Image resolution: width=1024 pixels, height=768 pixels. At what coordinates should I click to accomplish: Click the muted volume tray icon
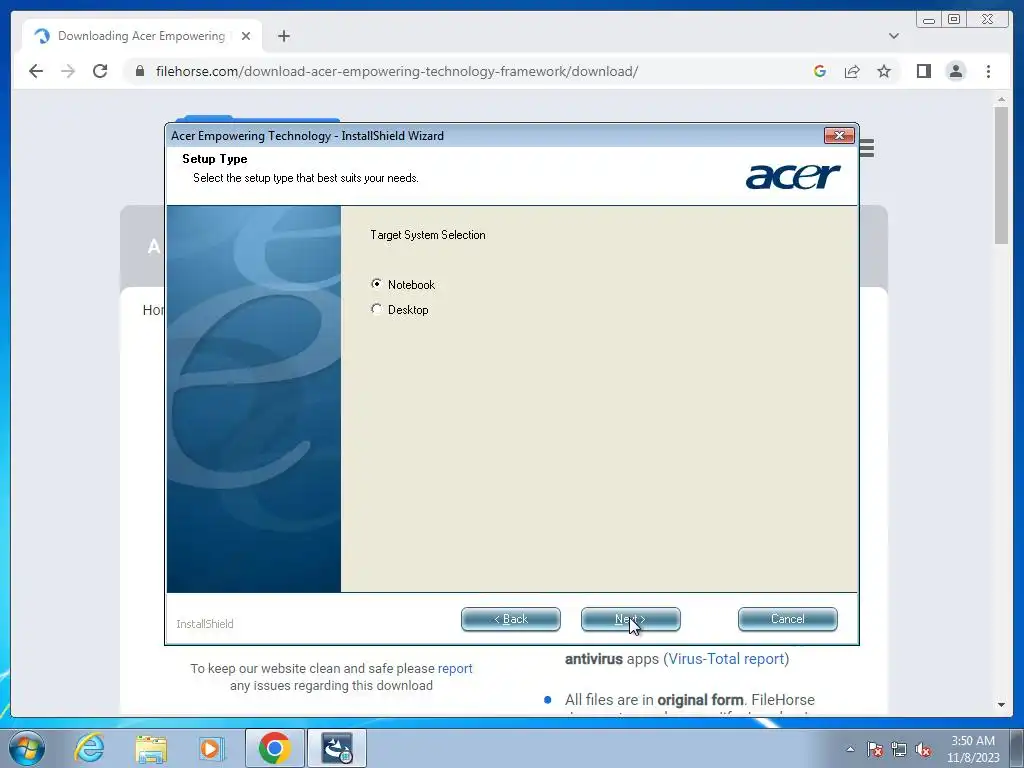pos(923,750)
